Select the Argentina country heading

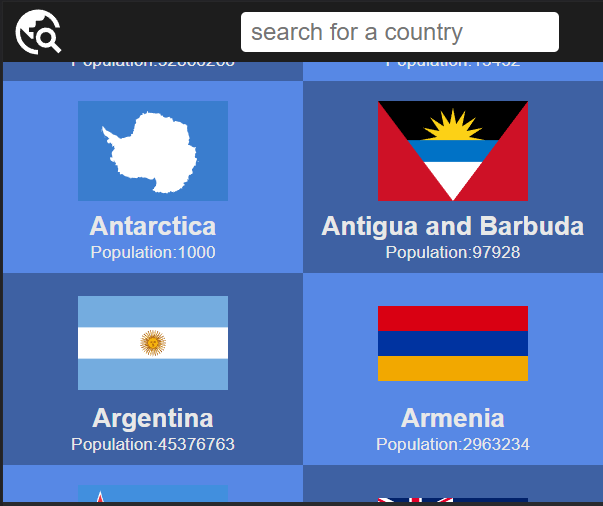point(153,417)
